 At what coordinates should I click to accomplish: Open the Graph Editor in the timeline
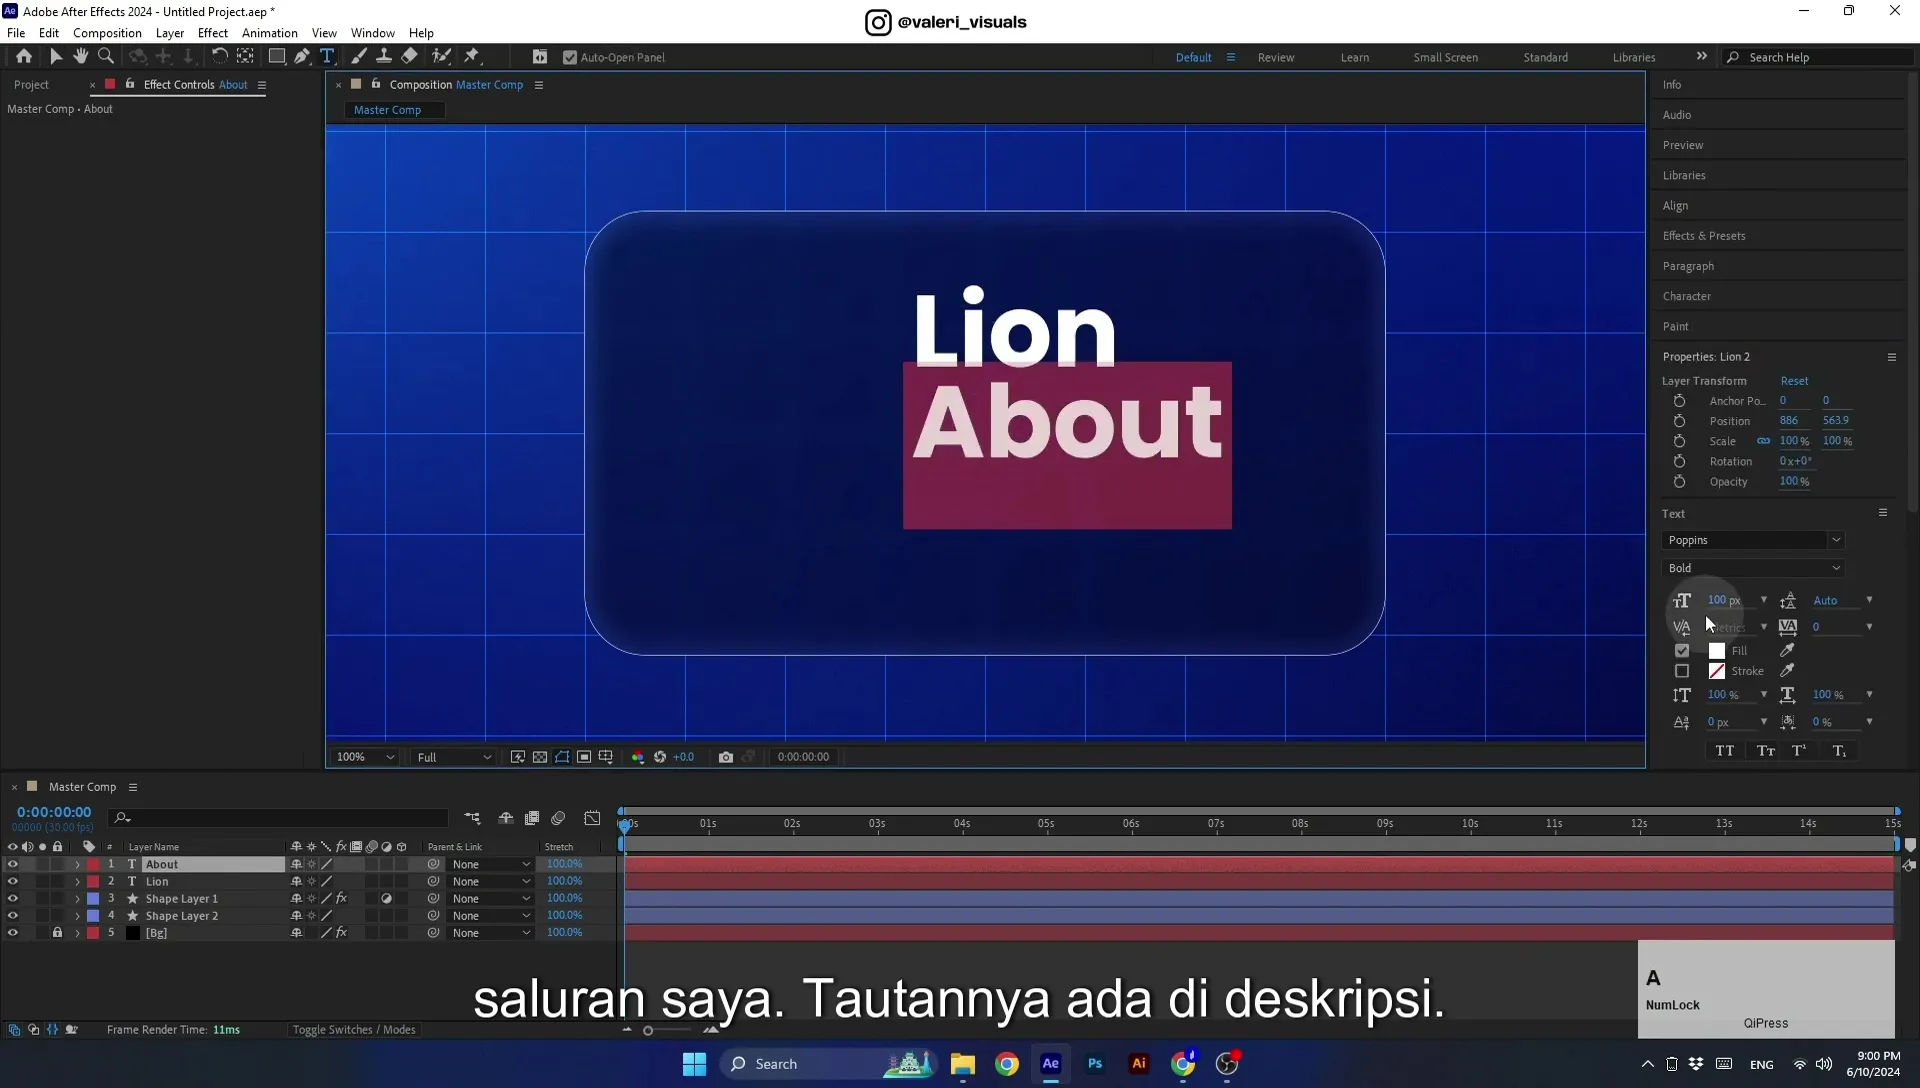[592, 818]
